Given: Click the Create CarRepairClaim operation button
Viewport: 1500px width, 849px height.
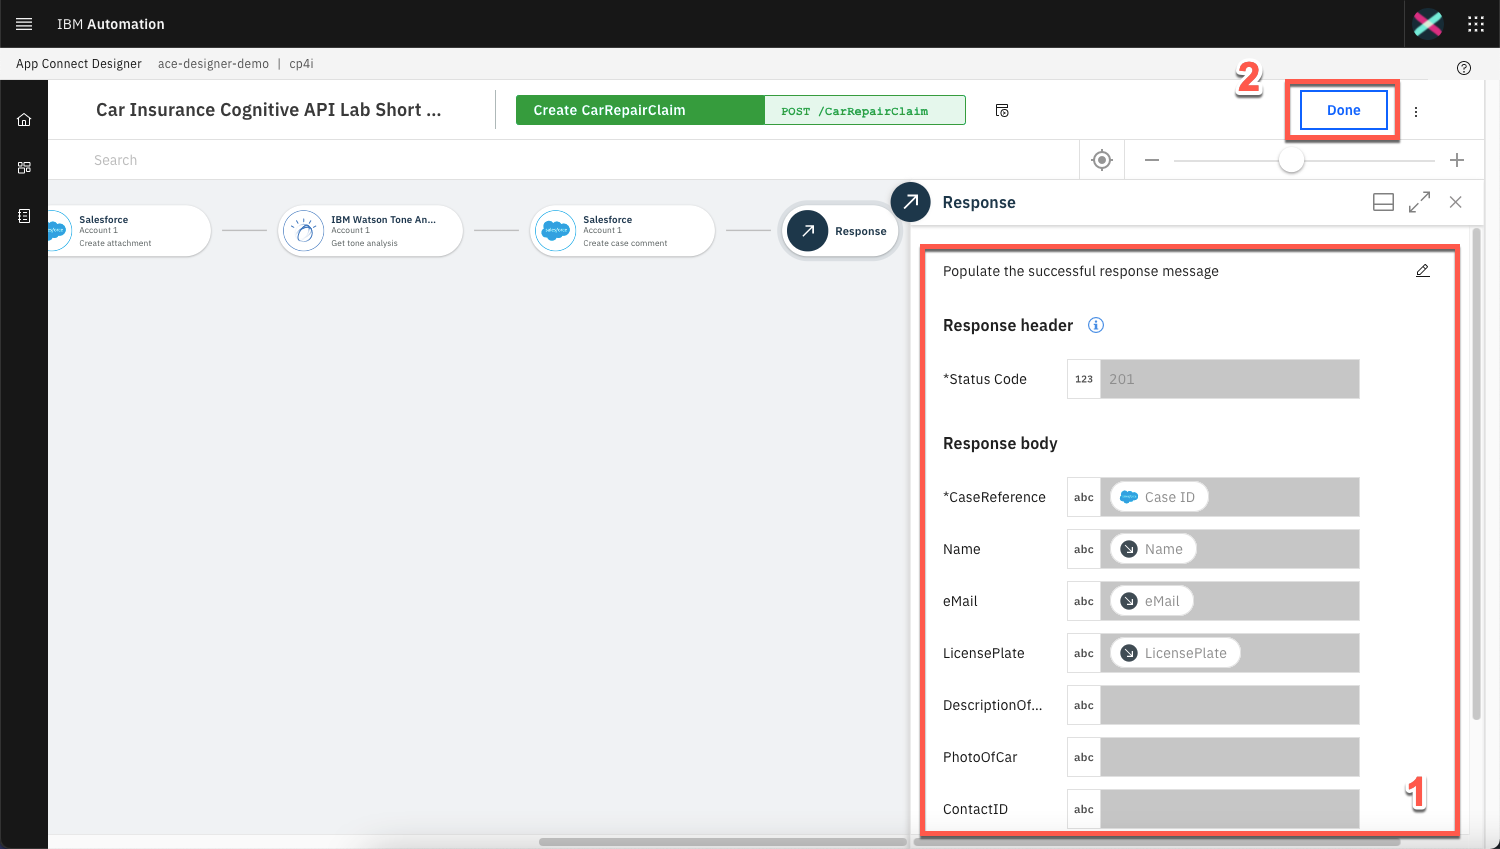Looking at the screenshot, I should coord(640,110).
